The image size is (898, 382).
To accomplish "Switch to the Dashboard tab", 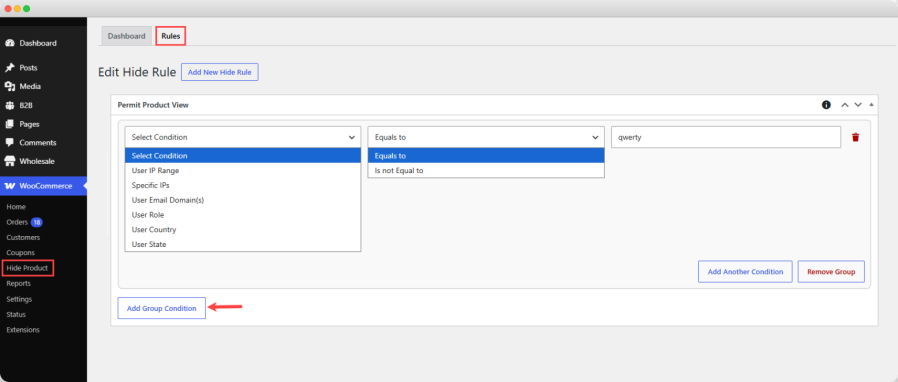I will [127, 36].
